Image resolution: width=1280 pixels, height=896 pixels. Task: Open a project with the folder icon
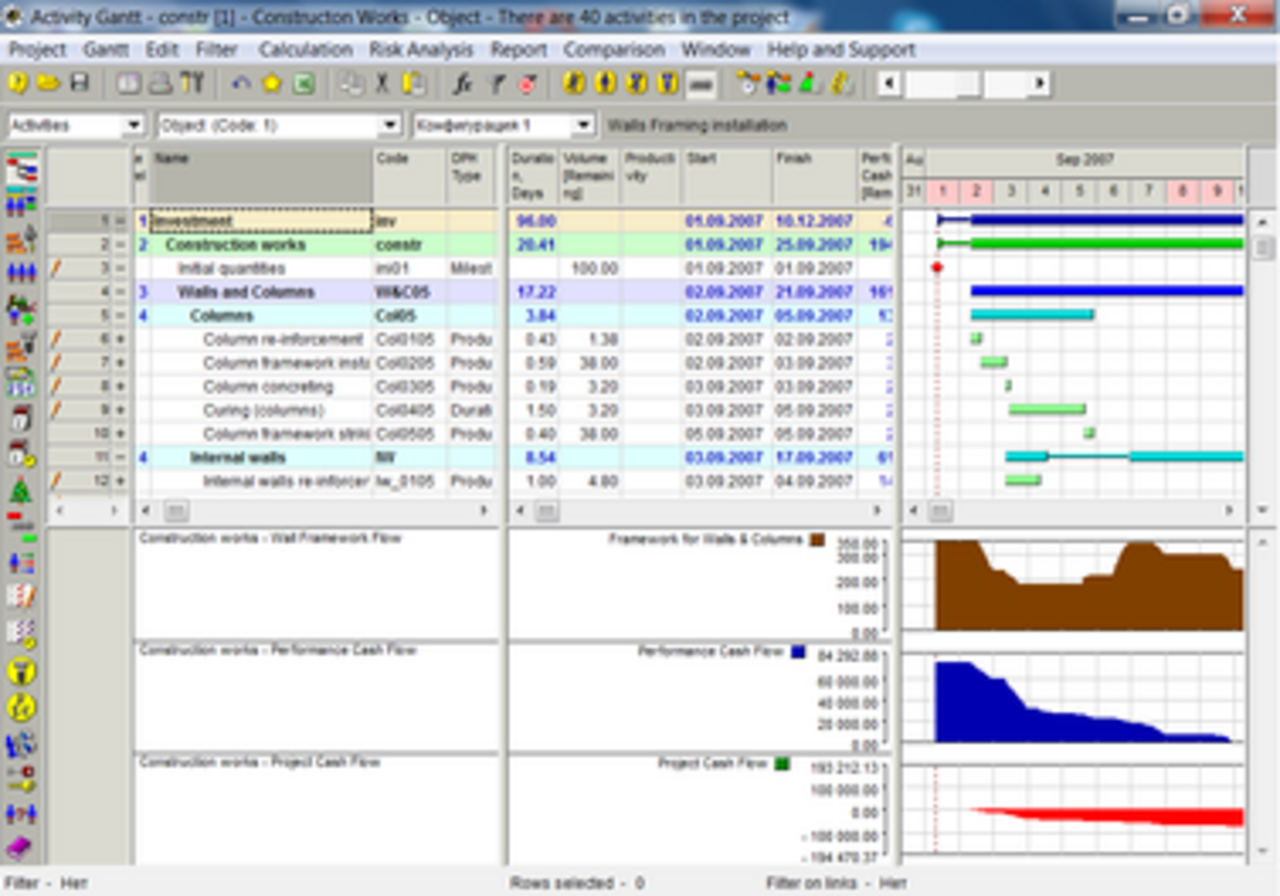[48, 84]
